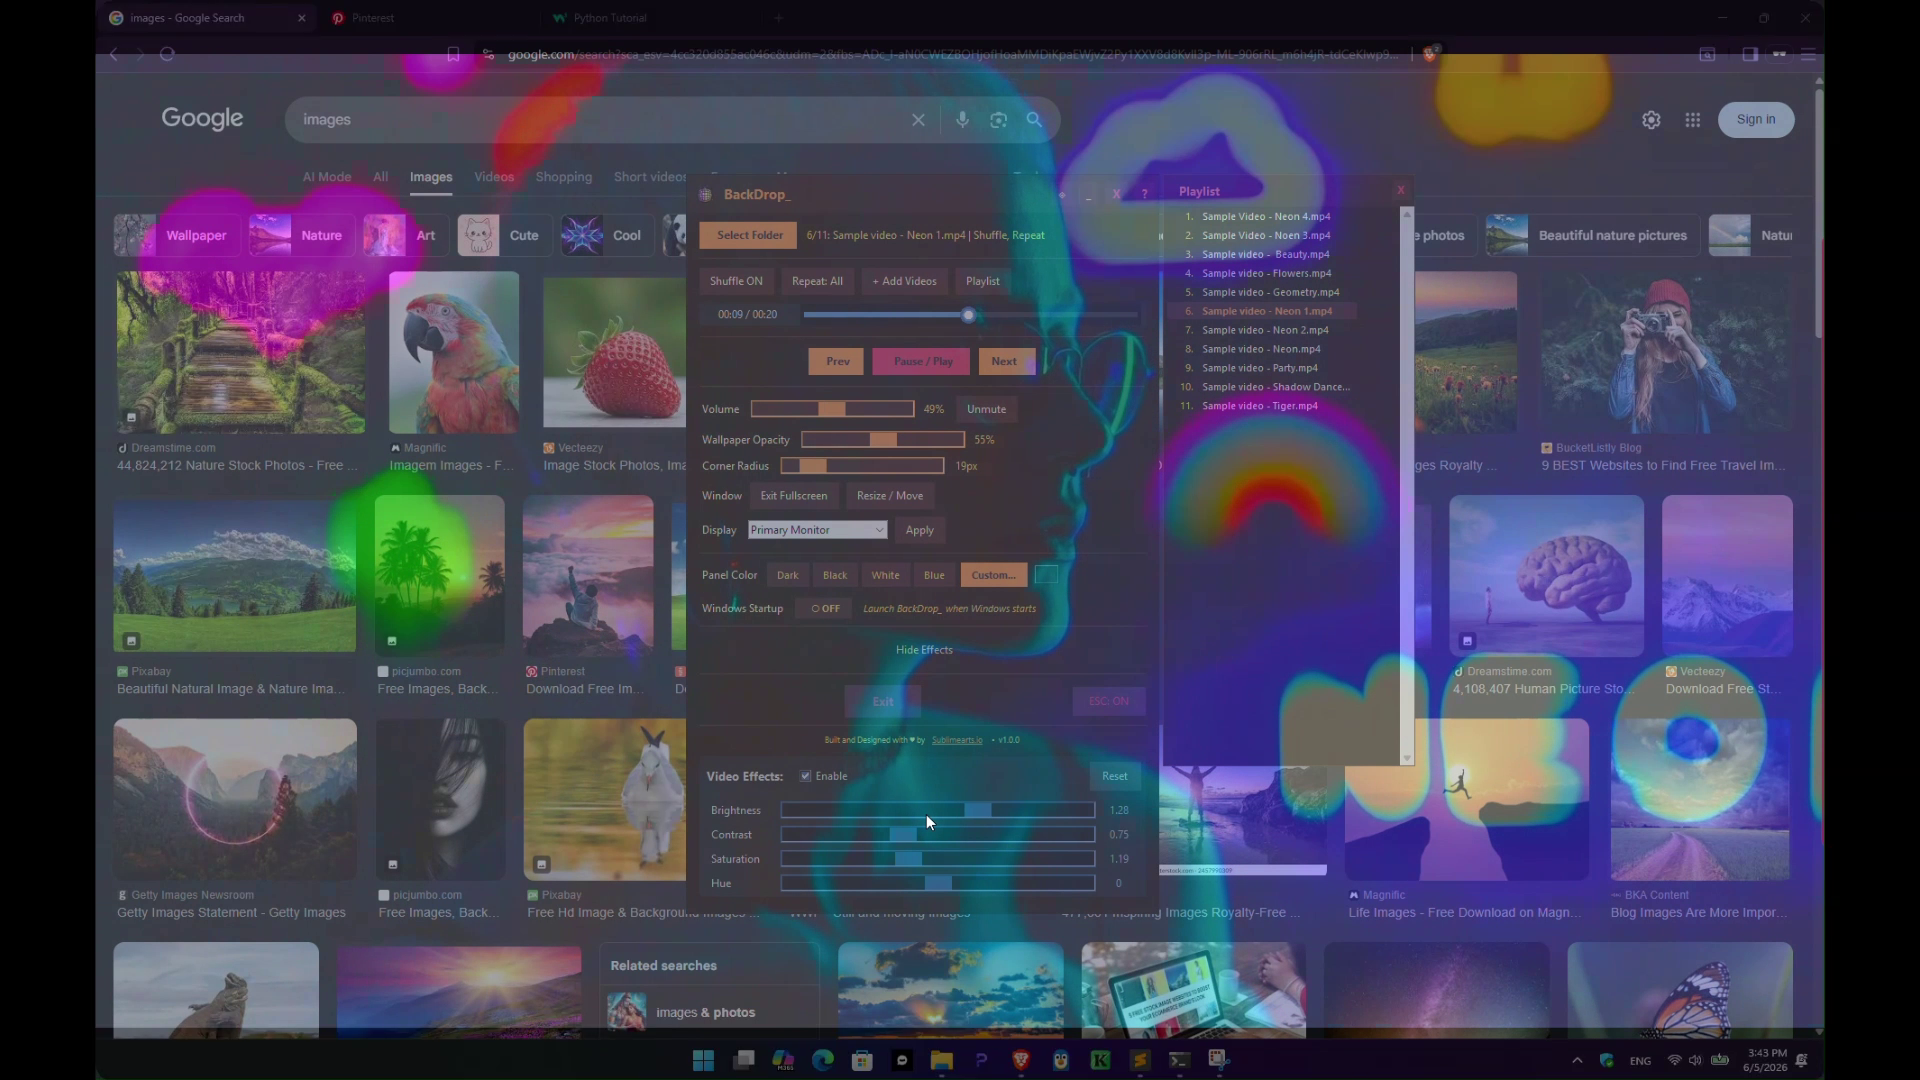1920x1080 pixels.
Task: Collapse the Hide Effects section
Action: (x=924, y=650)
